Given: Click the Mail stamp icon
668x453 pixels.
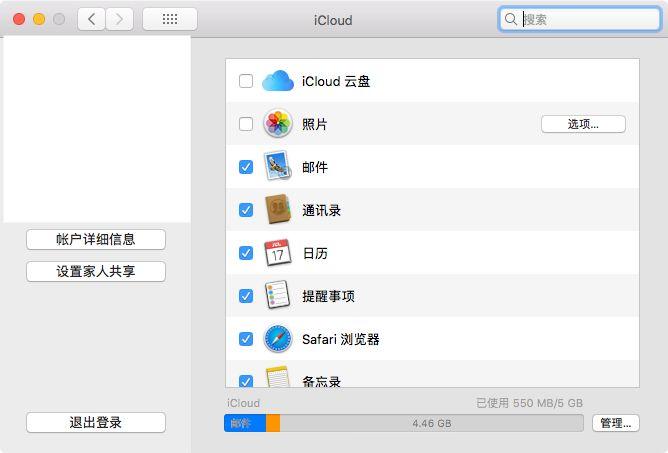Looking at the screenshot, I should coord(278,167).
